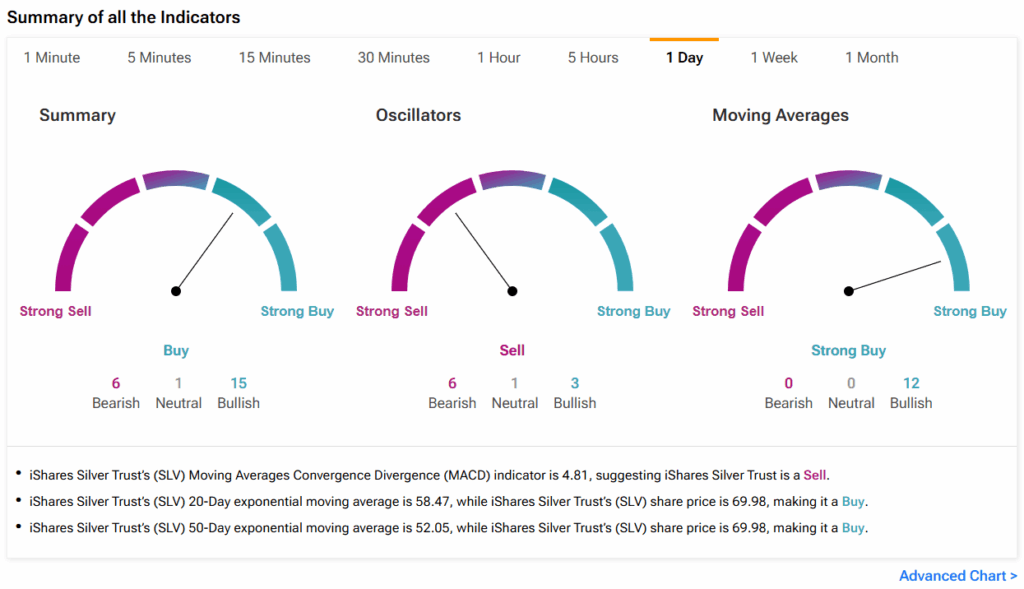The image size is (1024, 589).
Task: Open the 15 Minutes tab
Action: pyautogui.click(x=274, y=58)
